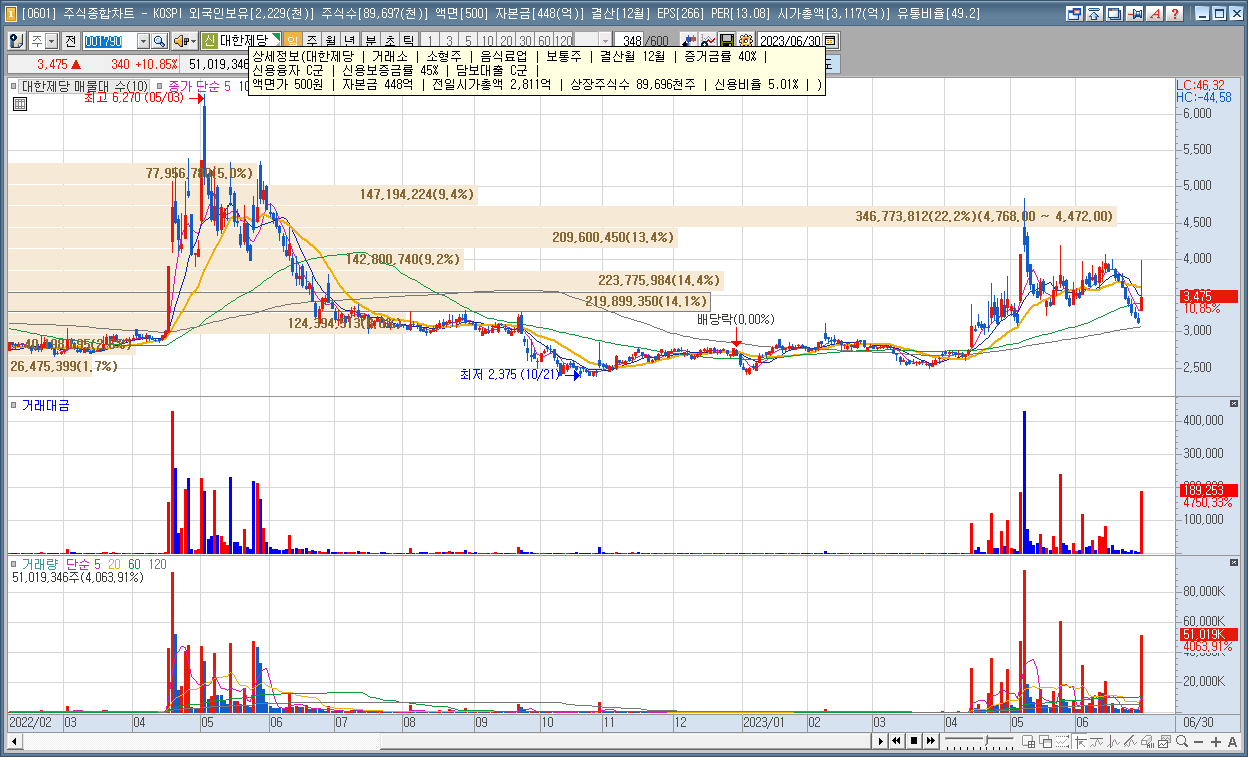Toggle the 거래대금 panel legend marker
The width and height of the screenshot is (1248, 757).
click(14, 406)
